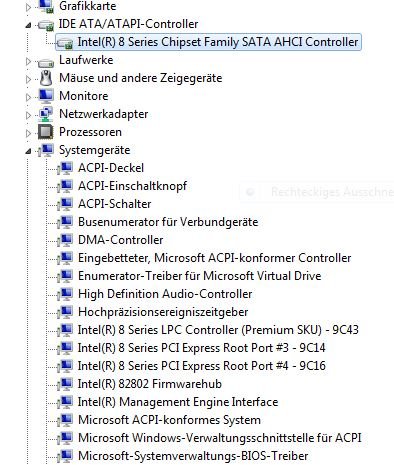Select the ACPI-Schalter device
The width and height of the screenshot is (394, 465).
pyautogui.click(x=114, y=204)
